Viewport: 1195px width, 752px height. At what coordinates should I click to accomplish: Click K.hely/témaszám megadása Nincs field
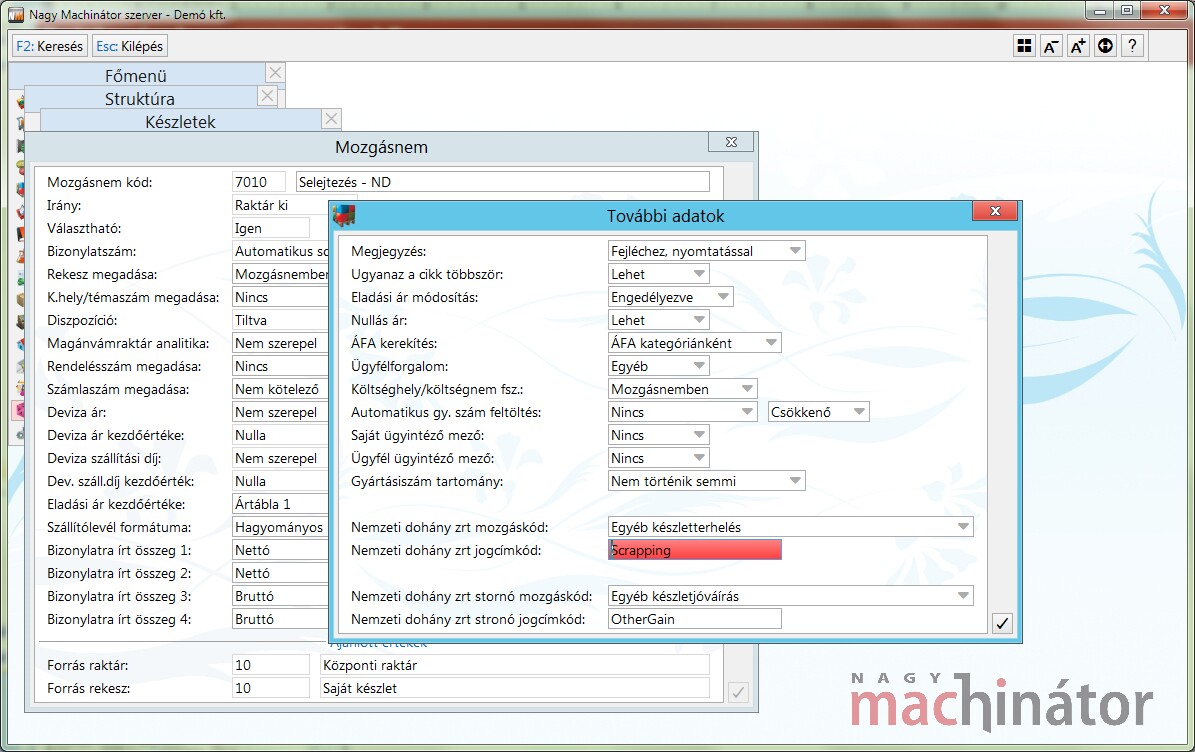coord(280,297)
